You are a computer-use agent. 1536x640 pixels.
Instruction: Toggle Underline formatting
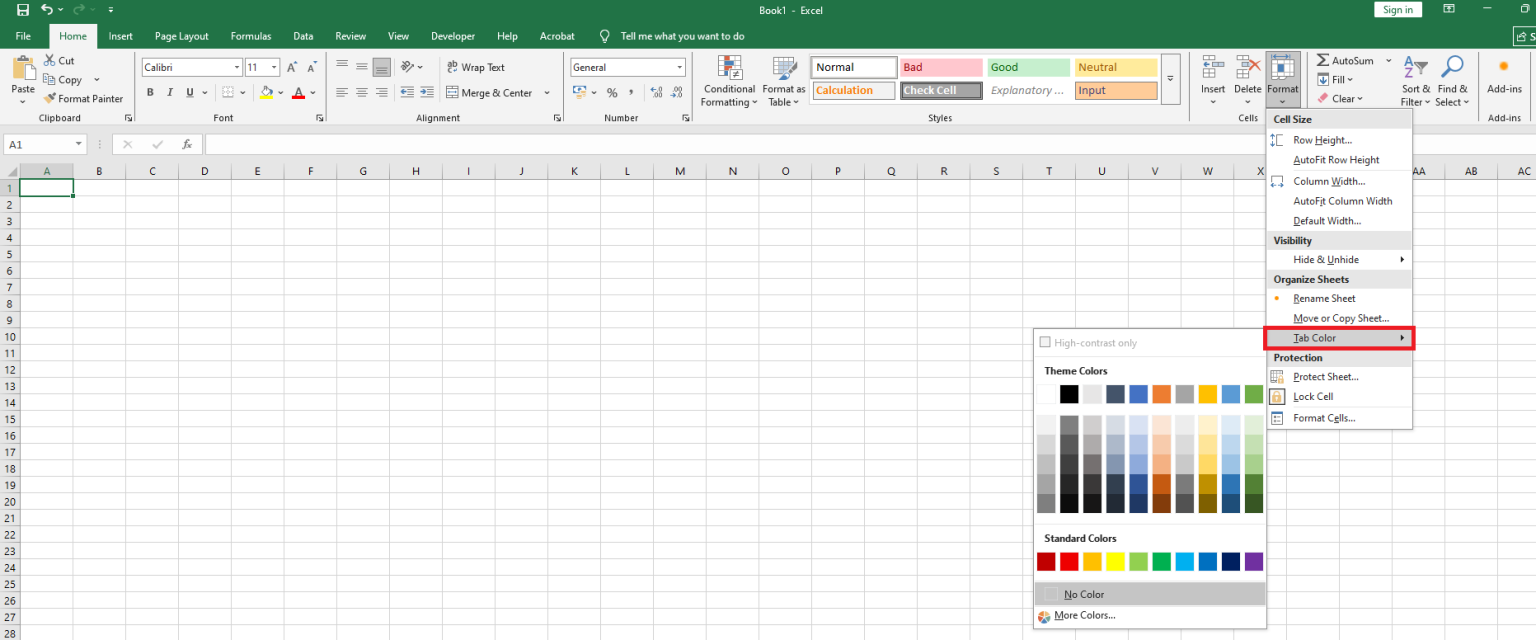[189, 93]
